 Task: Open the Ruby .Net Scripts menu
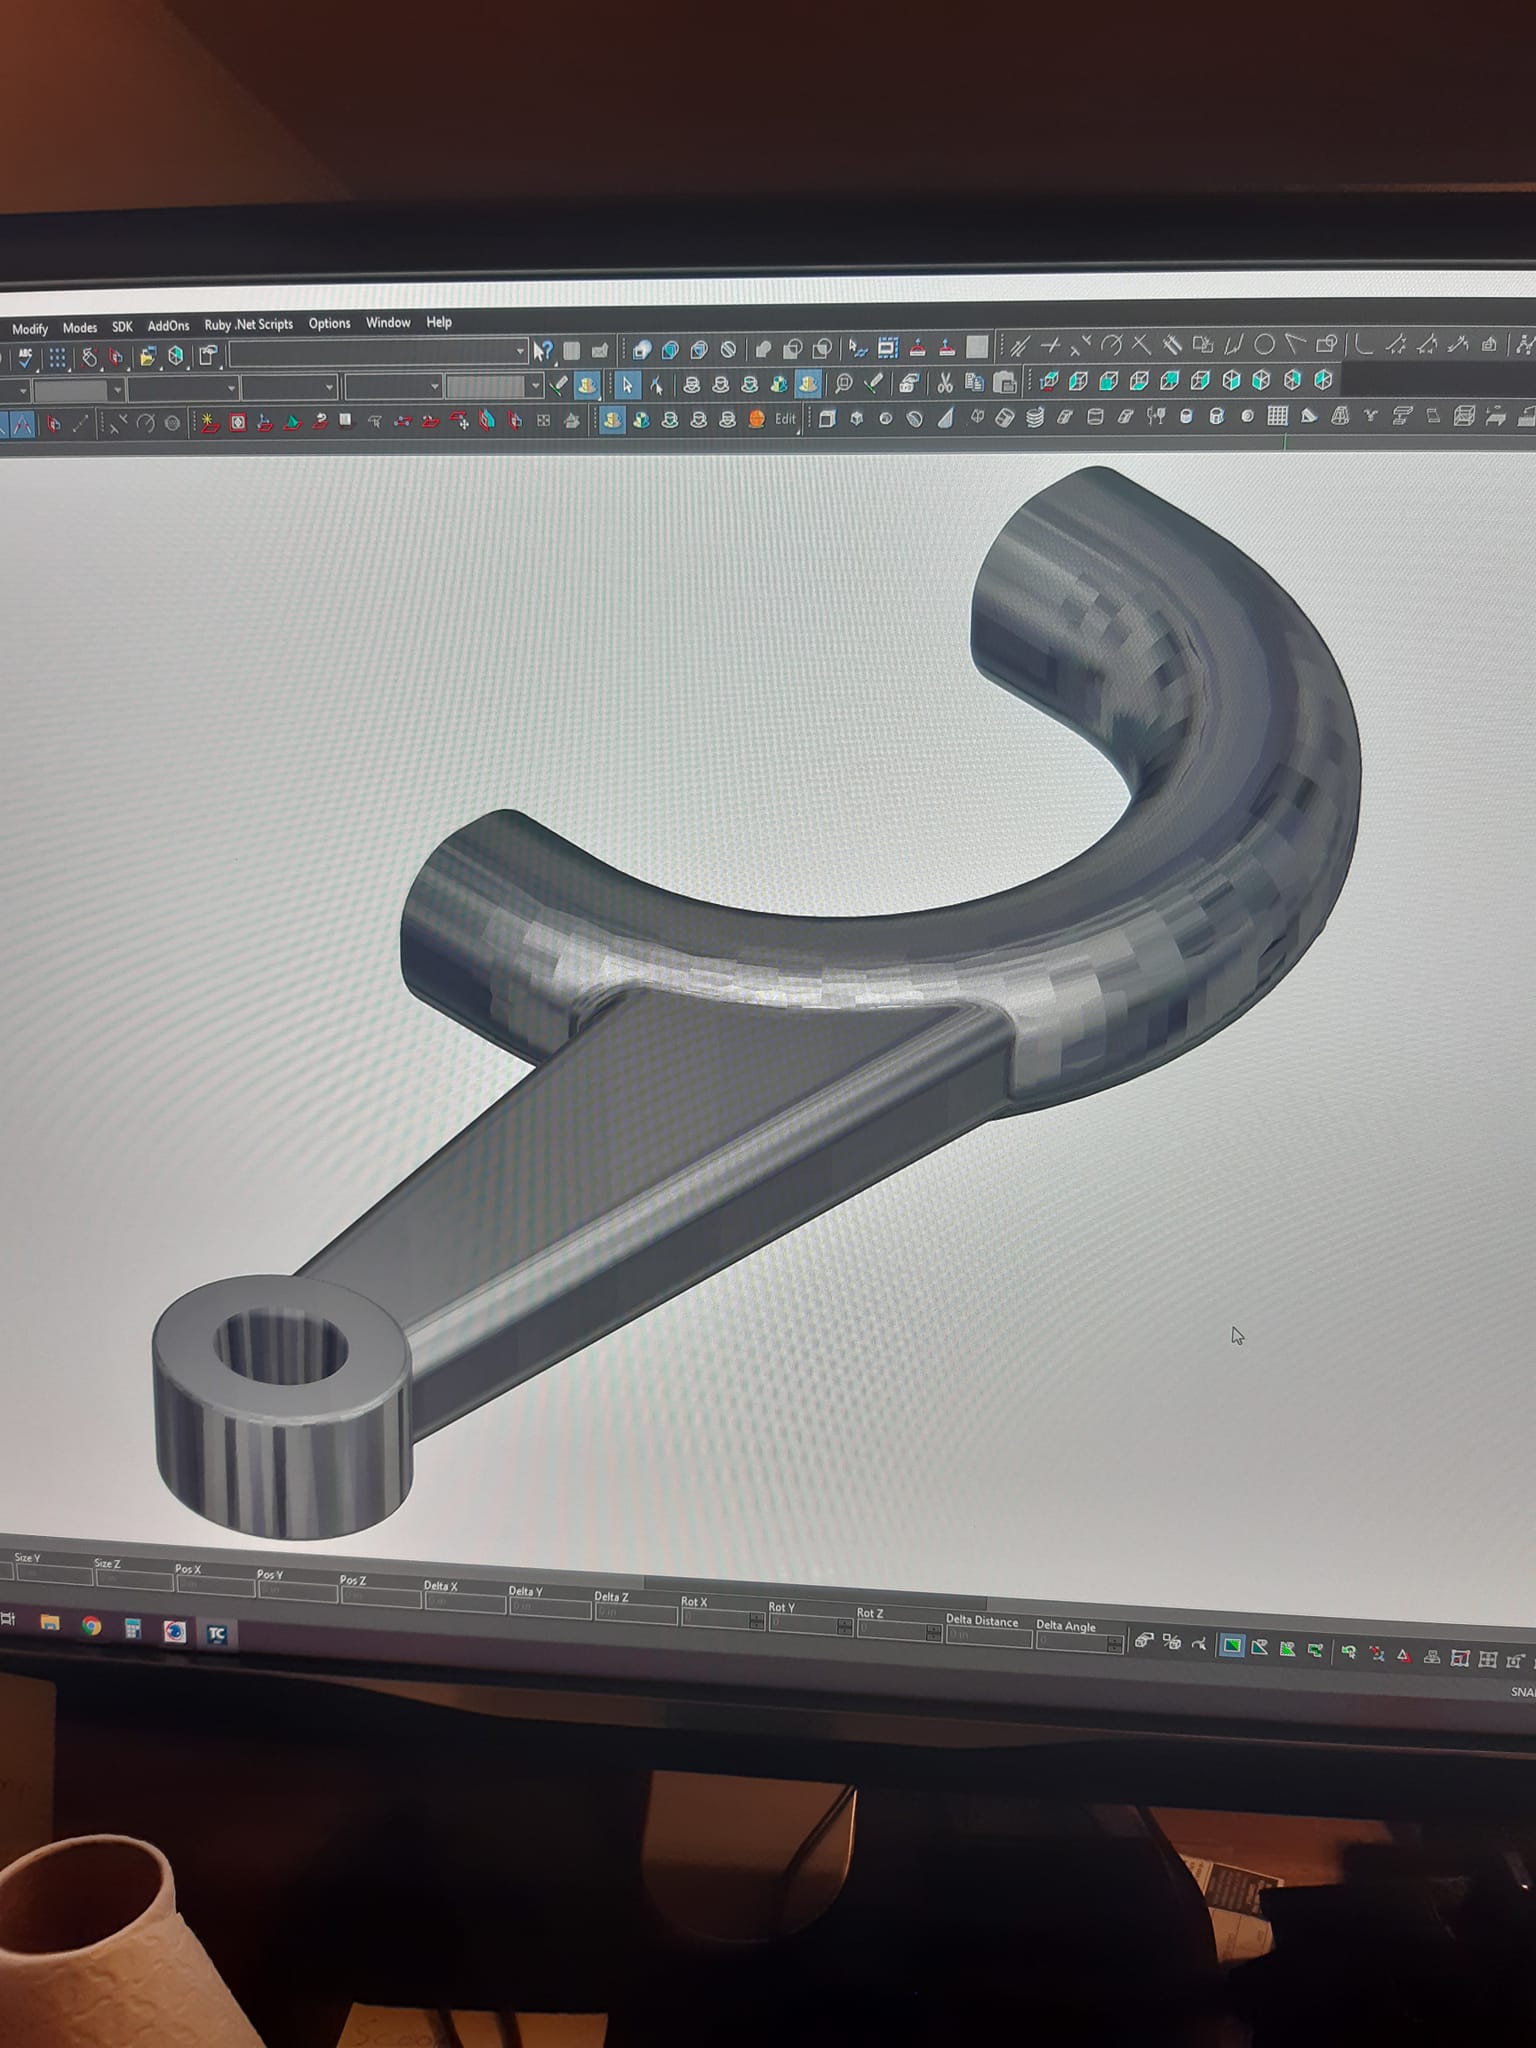pos(248,324)
